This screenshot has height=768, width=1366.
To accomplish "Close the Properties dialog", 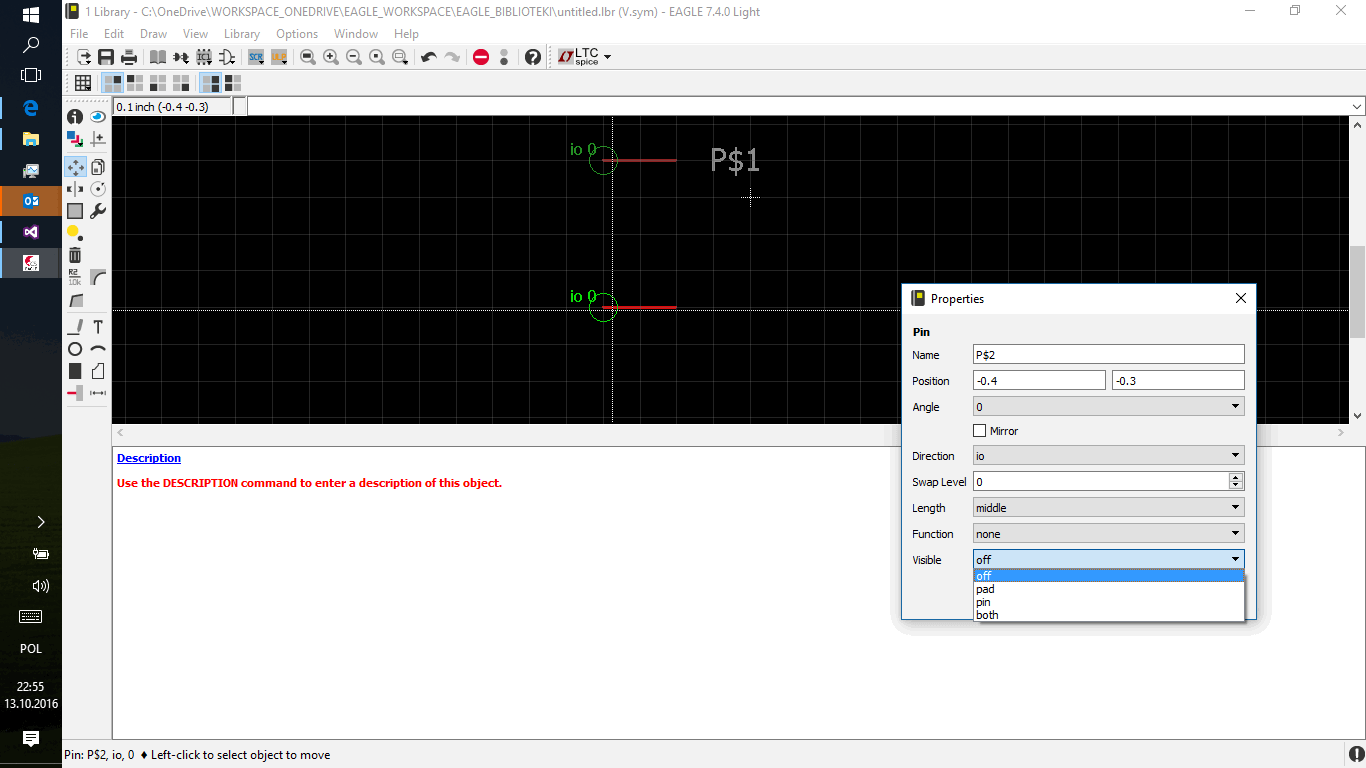I will (x=1241, y=298).
